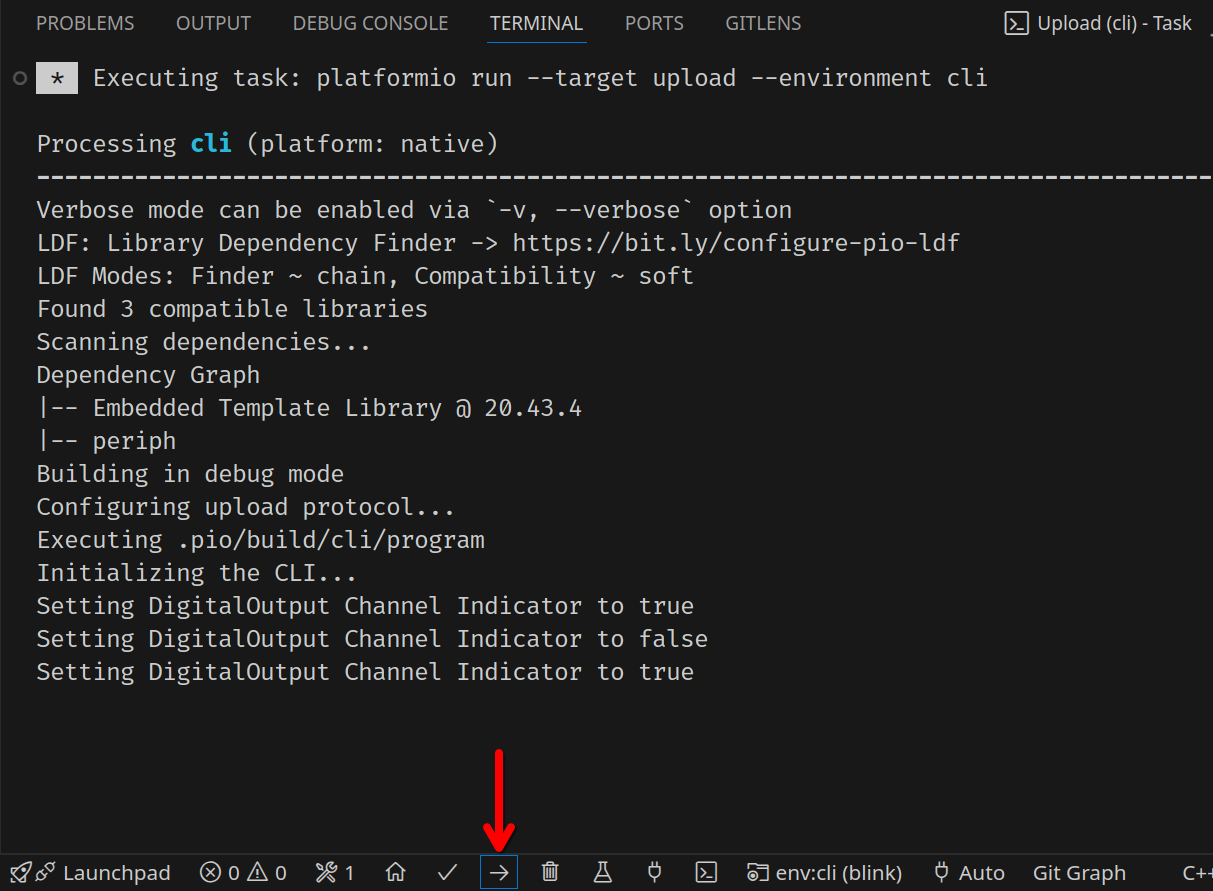The width and height of the screenshot is (1213, 891).
Task: Click the tools indicator showing 1
Action: click(x=335, y=872)
